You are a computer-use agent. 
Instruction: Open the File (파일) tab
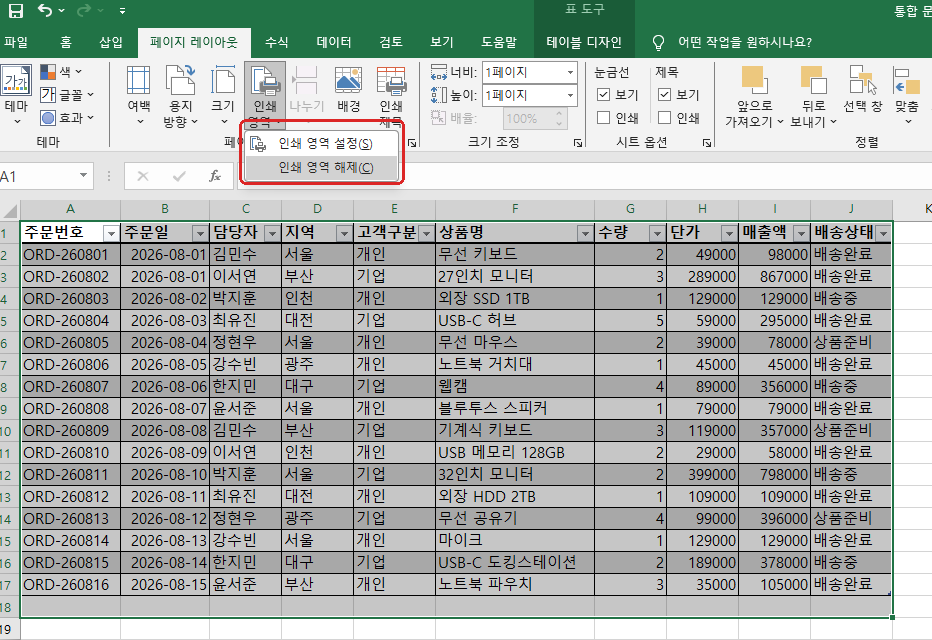click(15, 42)
